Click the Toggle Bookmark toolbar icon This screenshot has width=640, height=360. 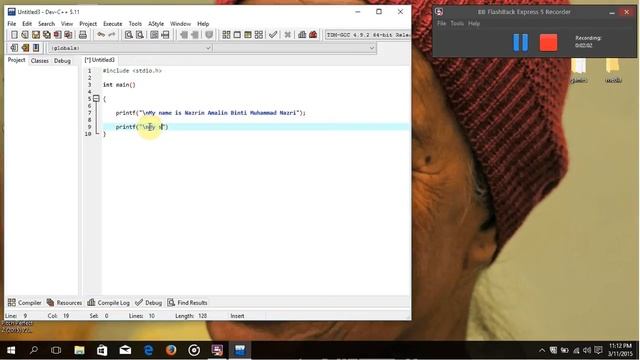pos(25,48)
